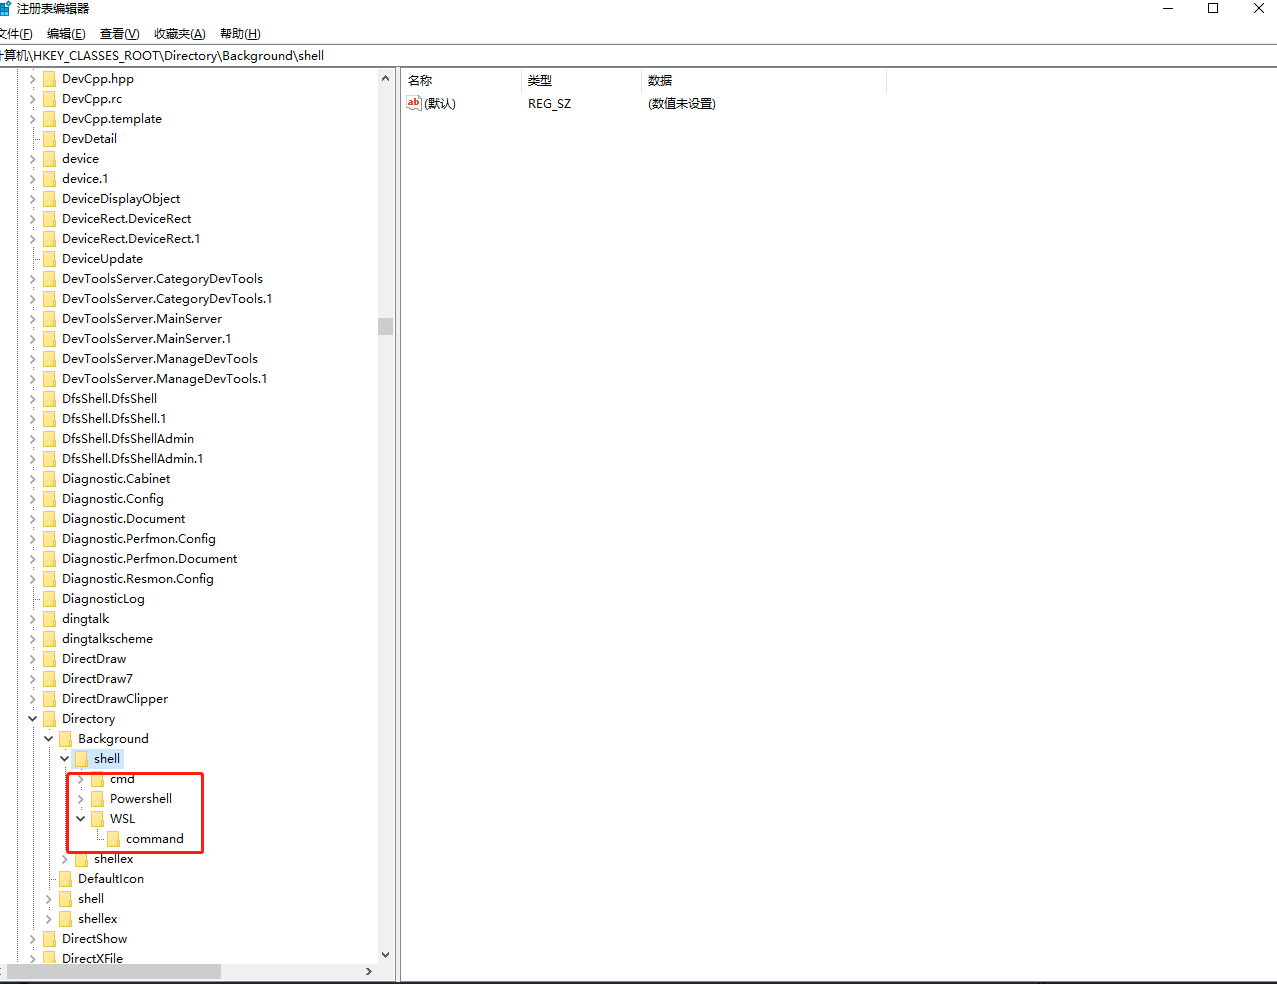Select the DeviceRect.DeviceRect.1 key
Screen dimensions: 1277x984
click(x=131, y=239)
